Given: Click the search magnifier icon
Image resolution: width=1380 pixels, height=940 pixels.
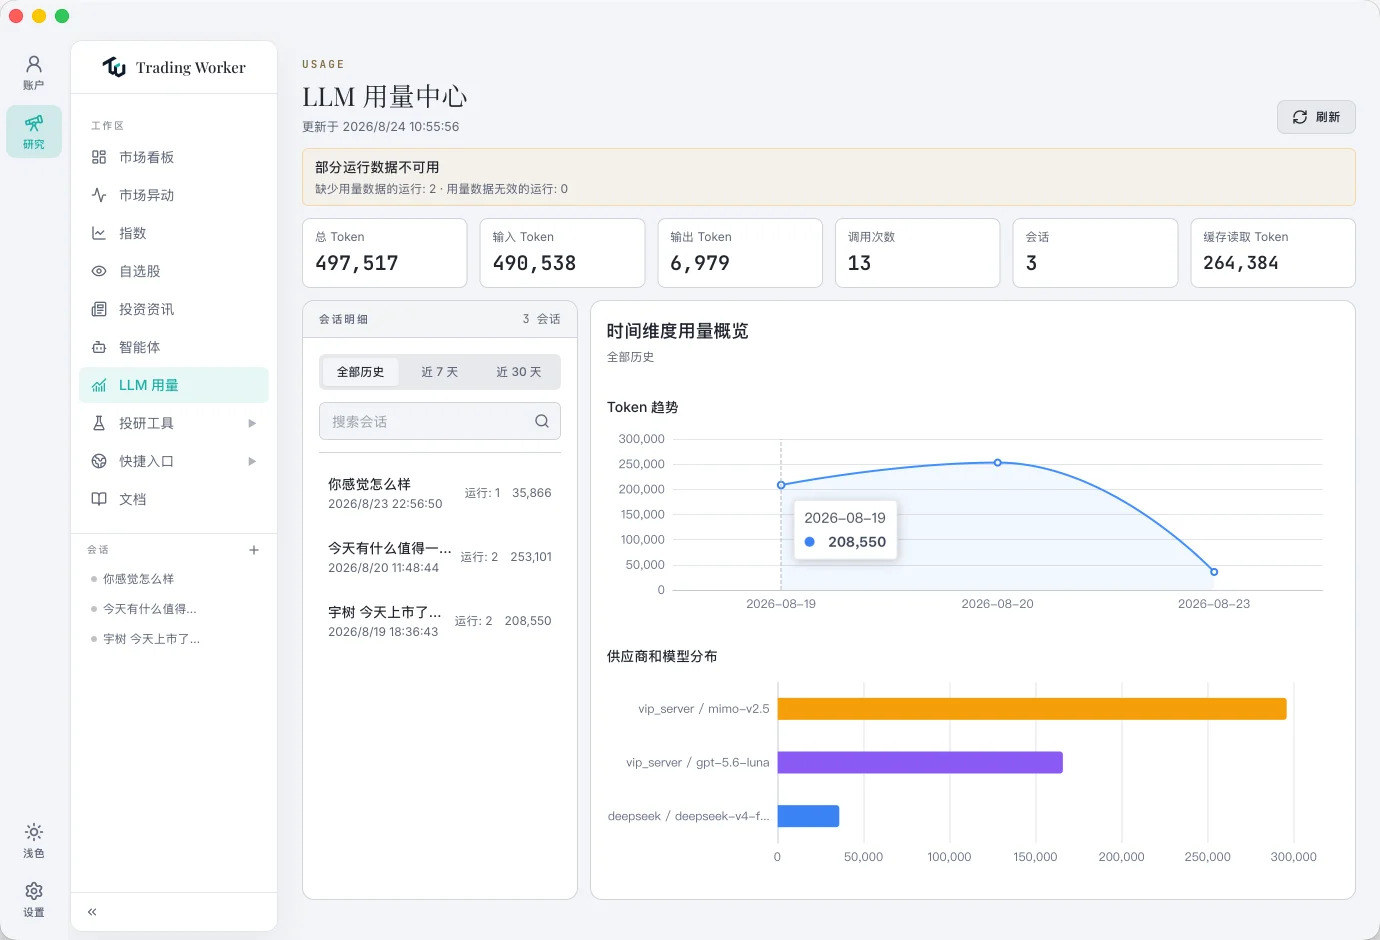Looking at the screenshot, I should (542, 421).
